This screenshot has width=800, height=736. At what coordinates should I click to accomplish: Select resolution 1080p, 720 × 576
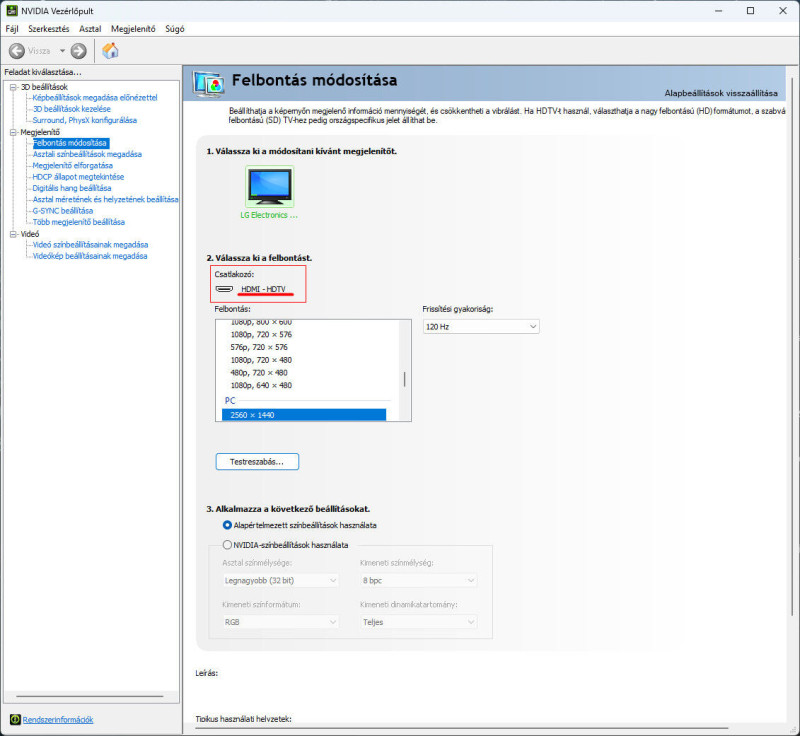tap(261, 335)
